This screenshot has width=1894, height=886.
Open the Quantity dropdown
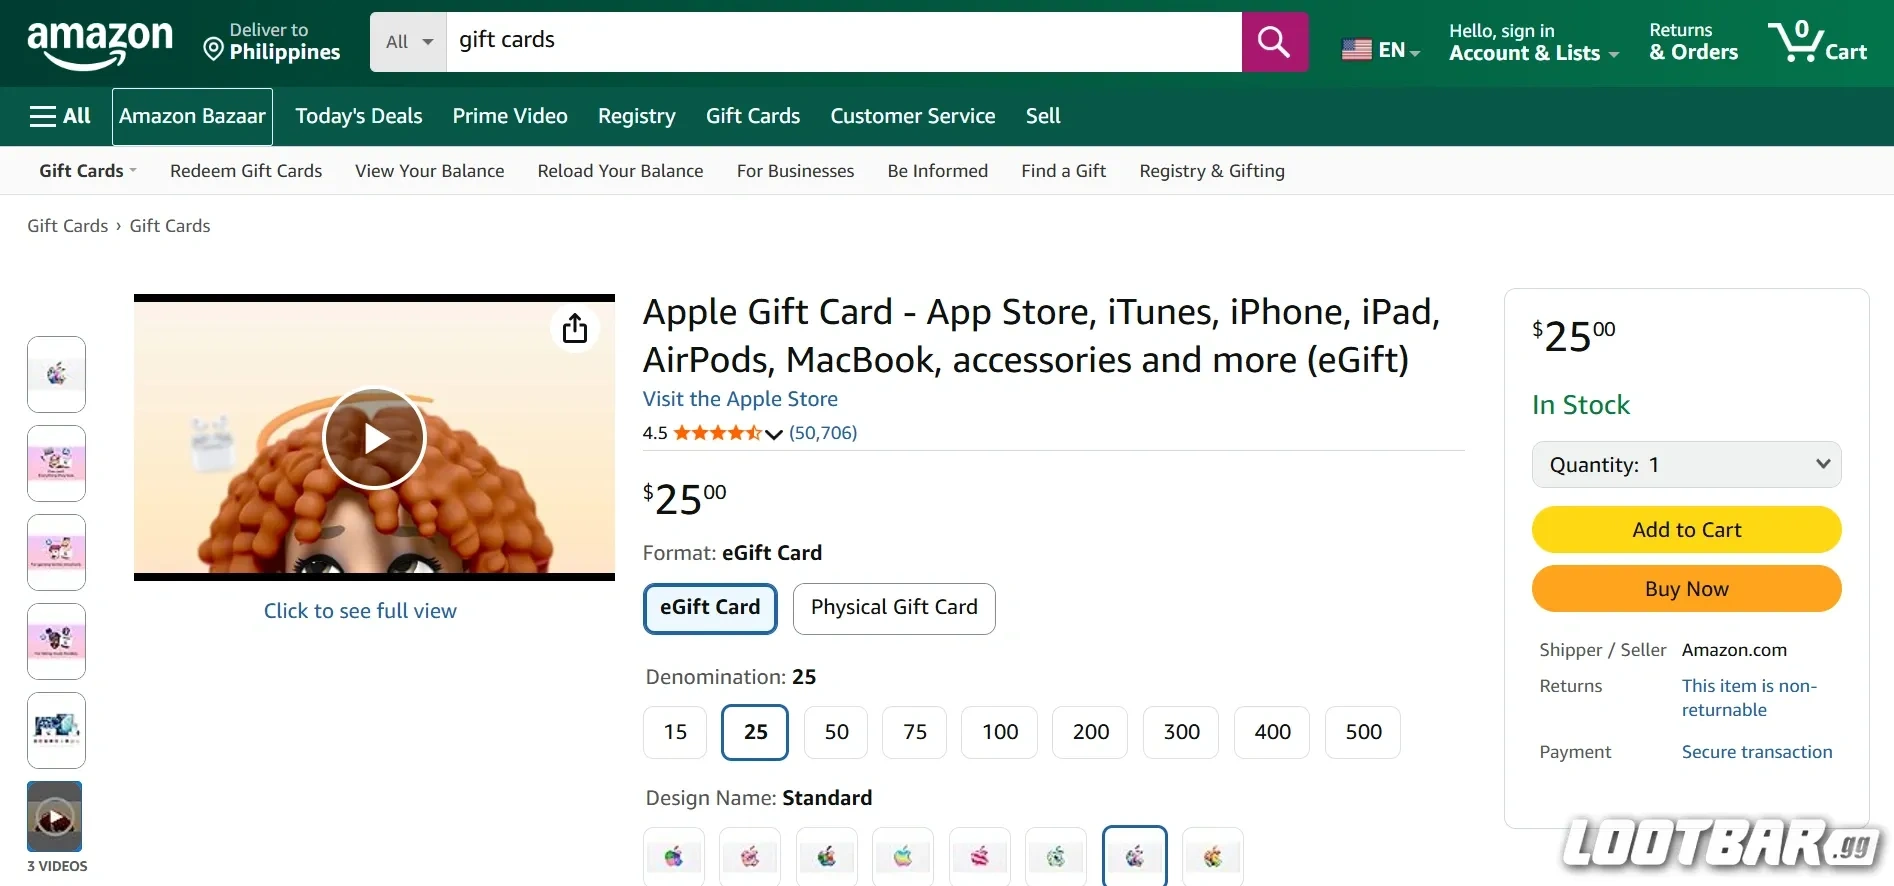click(1685, 464)
